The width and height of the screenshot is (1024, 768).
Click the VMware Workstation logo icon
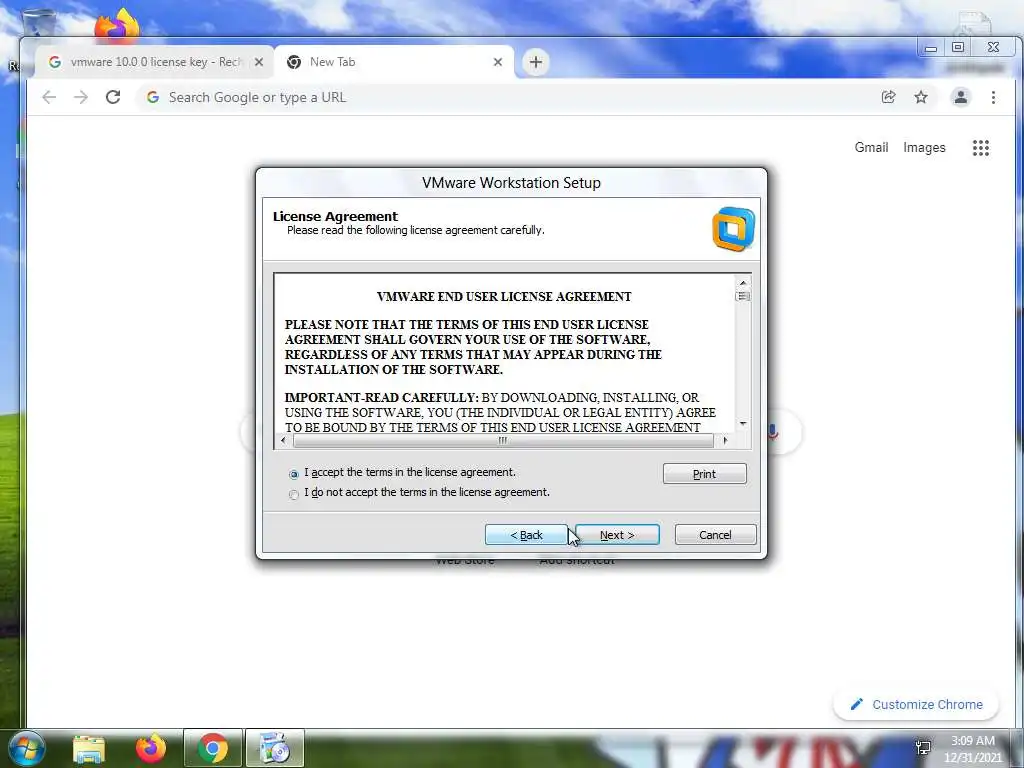(733, 229)
